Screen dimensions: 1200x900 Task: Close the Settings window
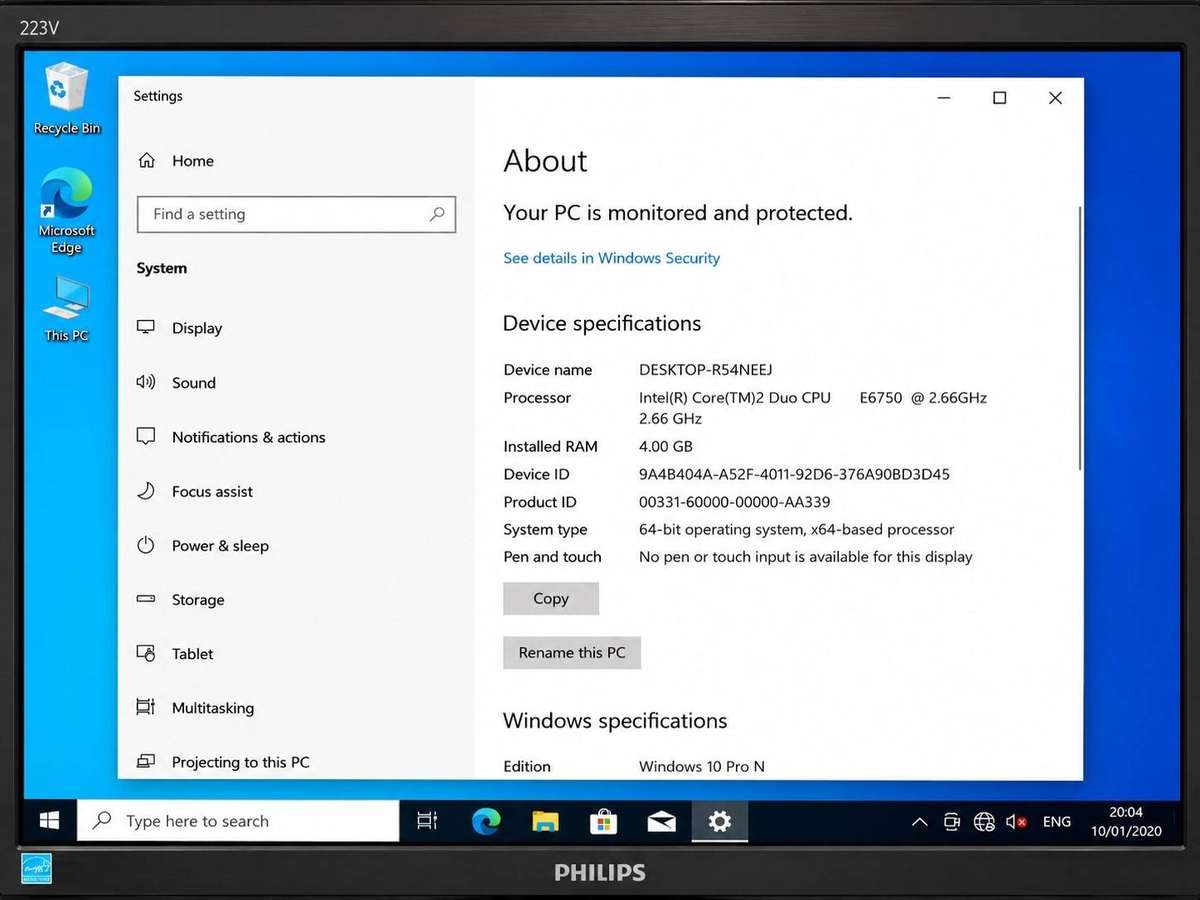pyautogui.click(x=1055, y=98)
